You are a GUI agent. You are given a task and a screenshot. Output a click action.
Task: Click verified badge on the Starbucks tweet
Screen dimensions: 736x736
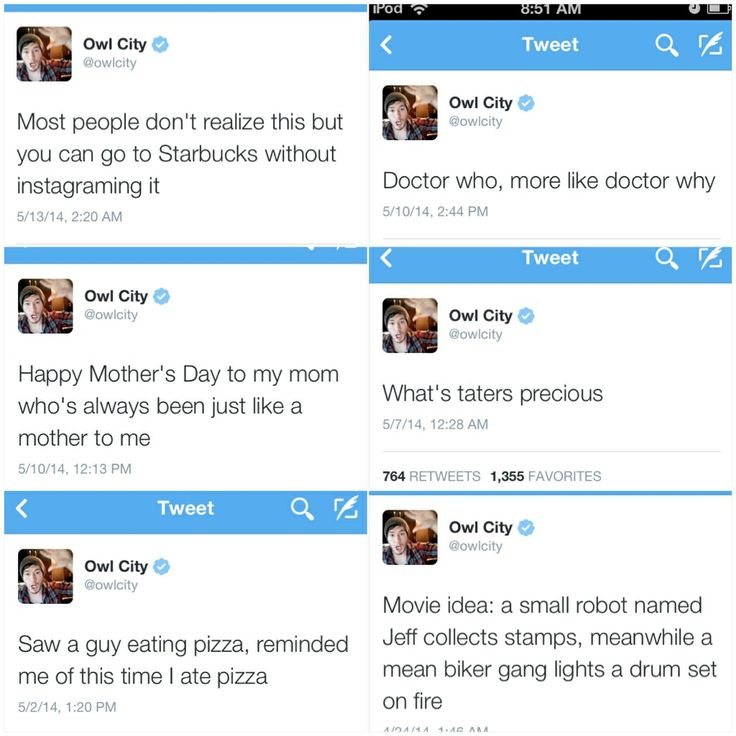click(160, 44)
